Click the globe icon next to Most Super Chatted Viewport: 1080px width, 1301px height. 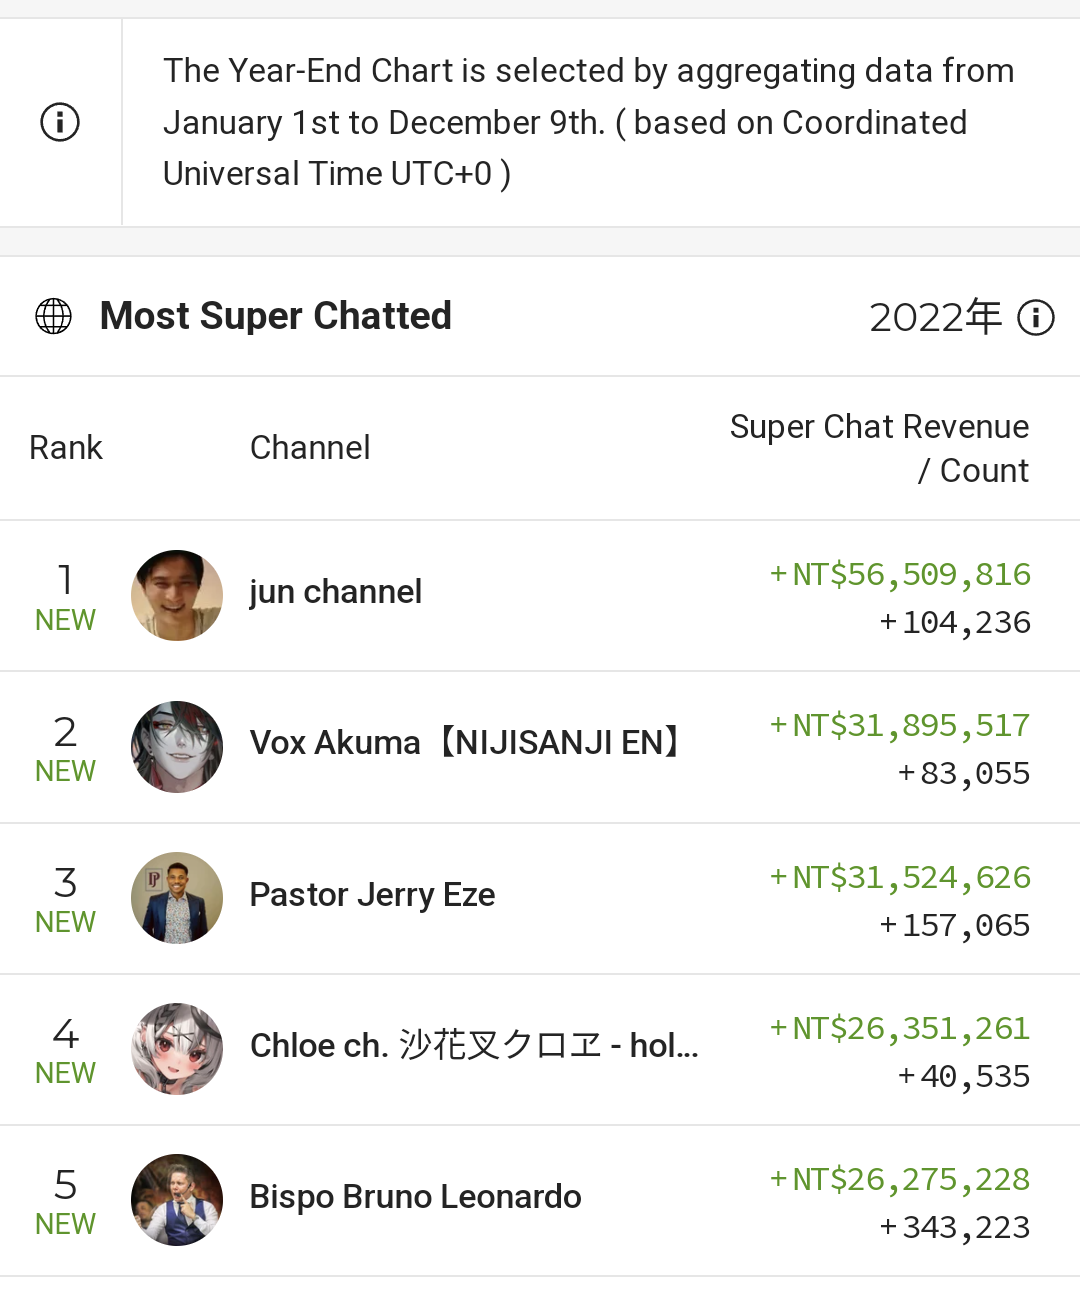coord(53,316)
